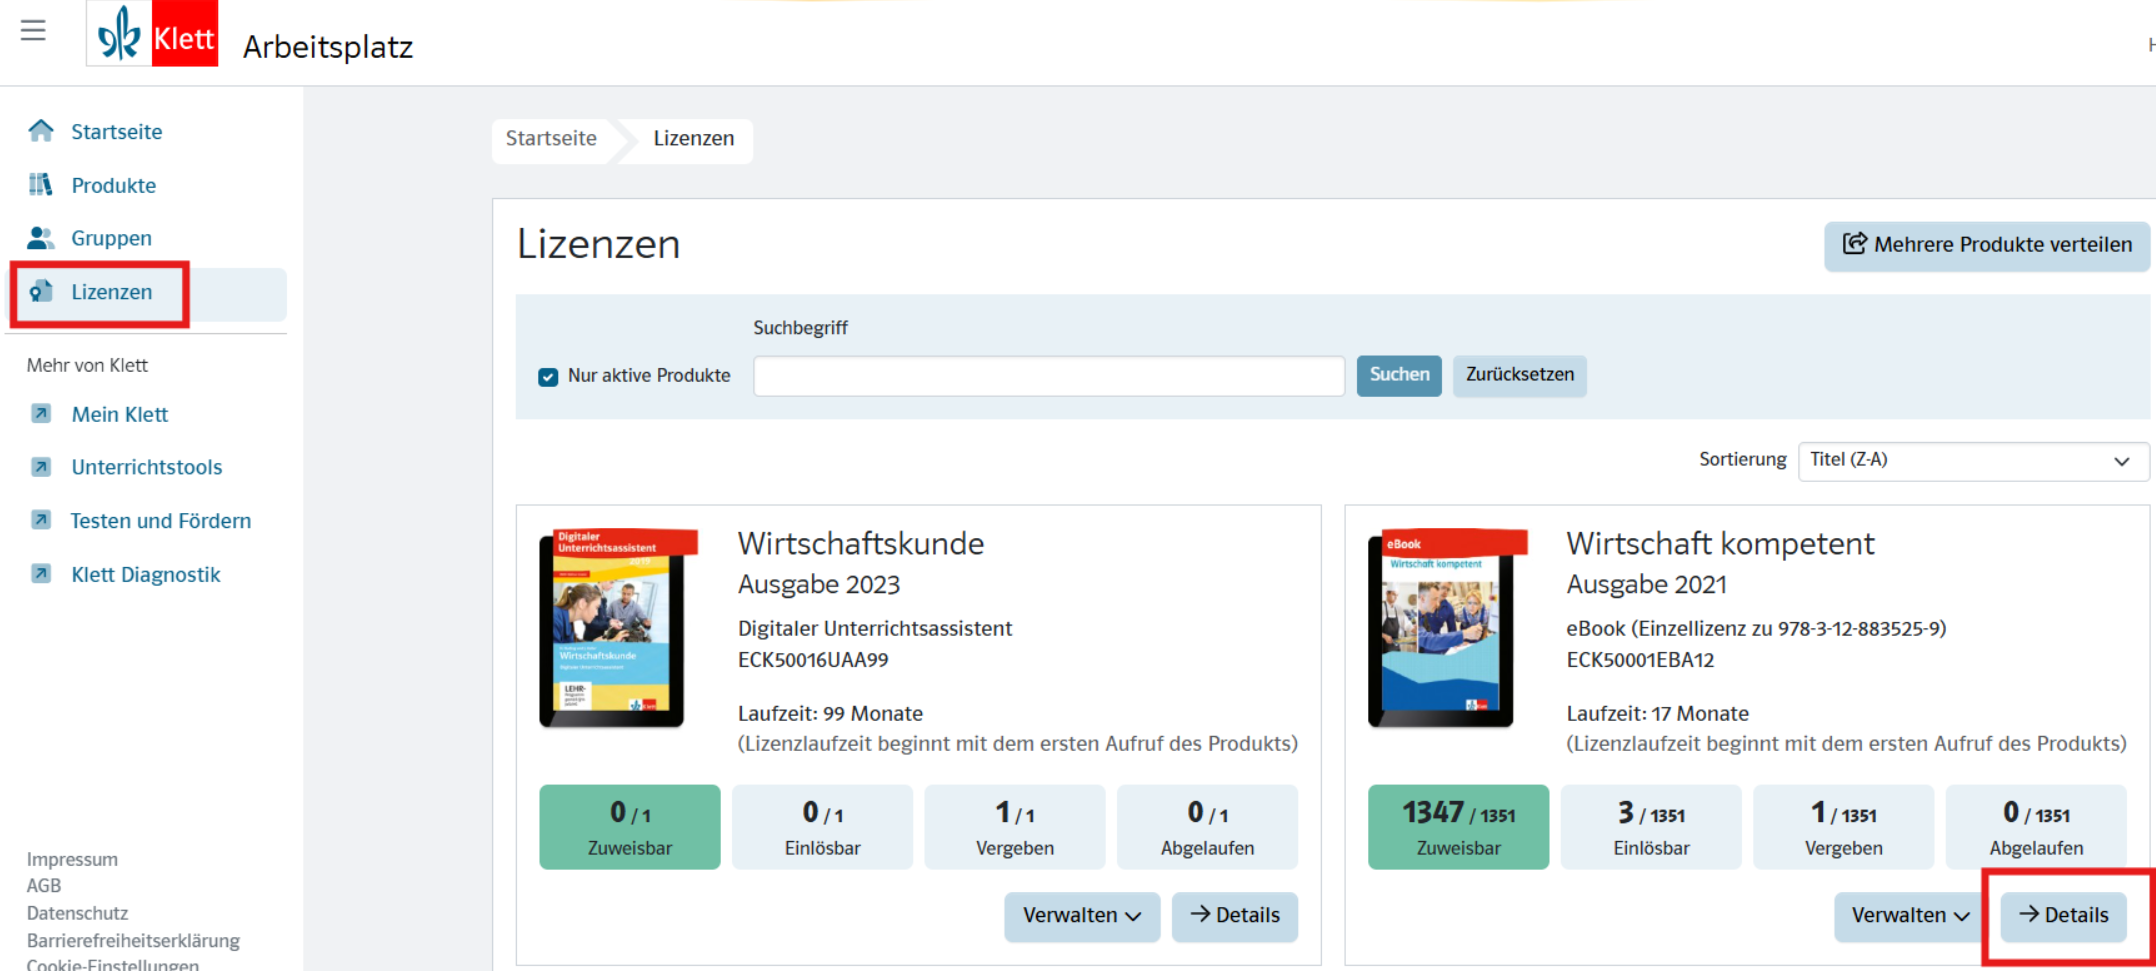Open the hamburger menu icon
The height and width of the screenshot is (971, 2156).
point(33,30)
